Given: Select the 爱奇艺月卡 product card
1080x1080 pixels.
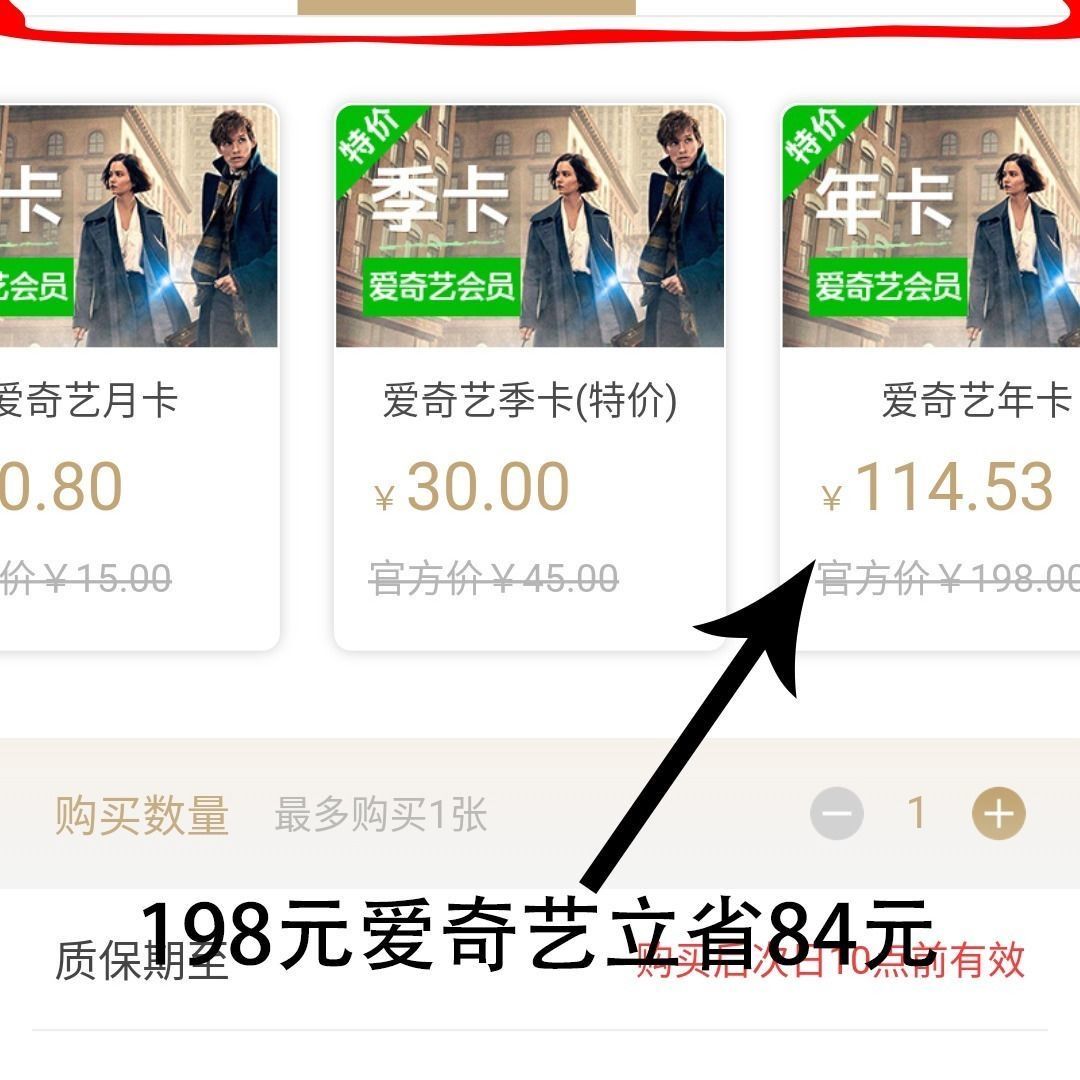Looking at the screenshot, I should click(140, 377).
